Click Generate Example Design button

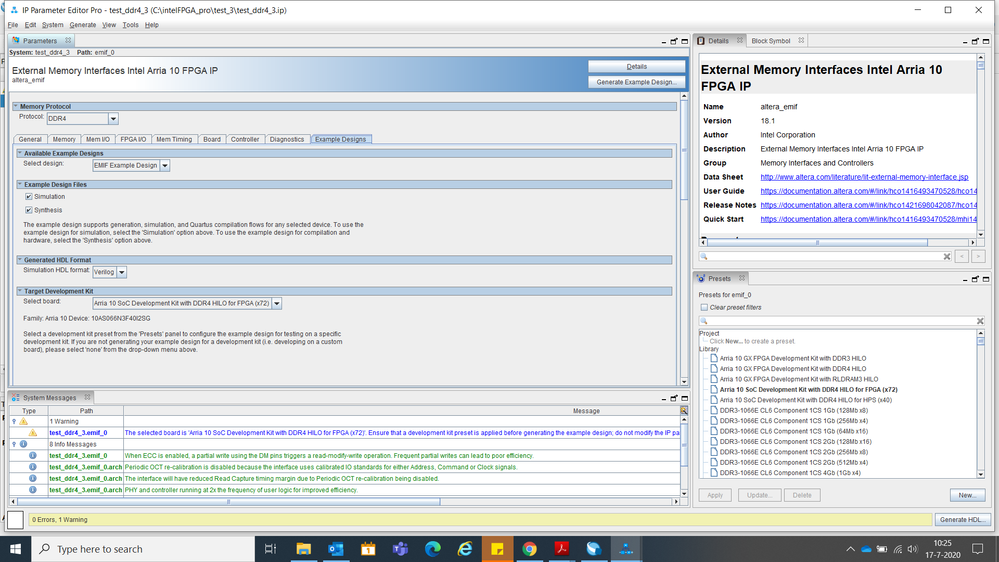click(x=636, y=82)
